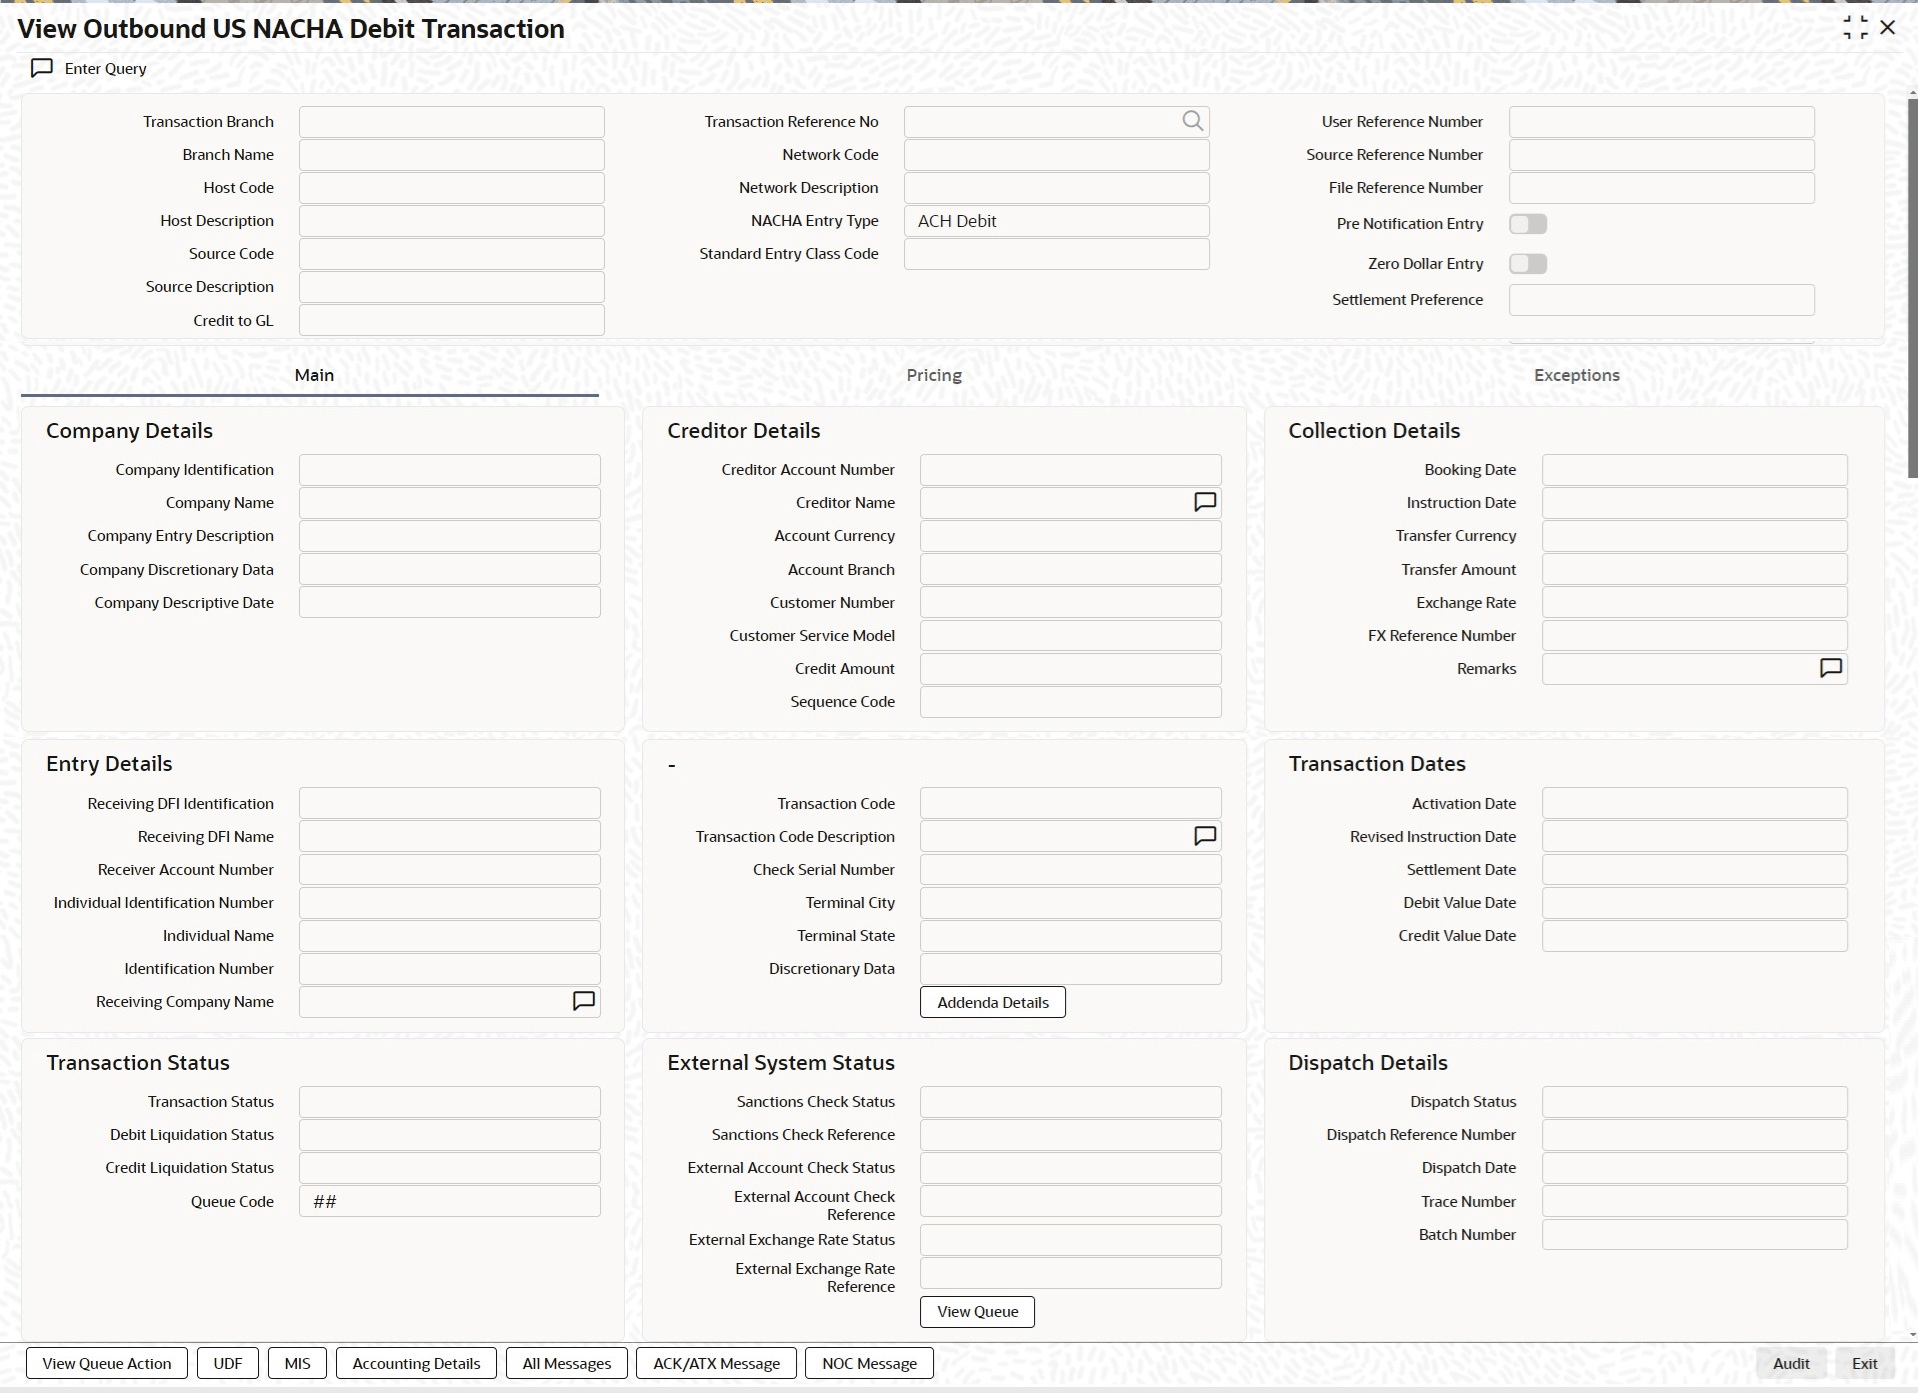The image size is (1918, 1394).
Task: Click the Enter Query link text
Action: click(x=106, y=68)
